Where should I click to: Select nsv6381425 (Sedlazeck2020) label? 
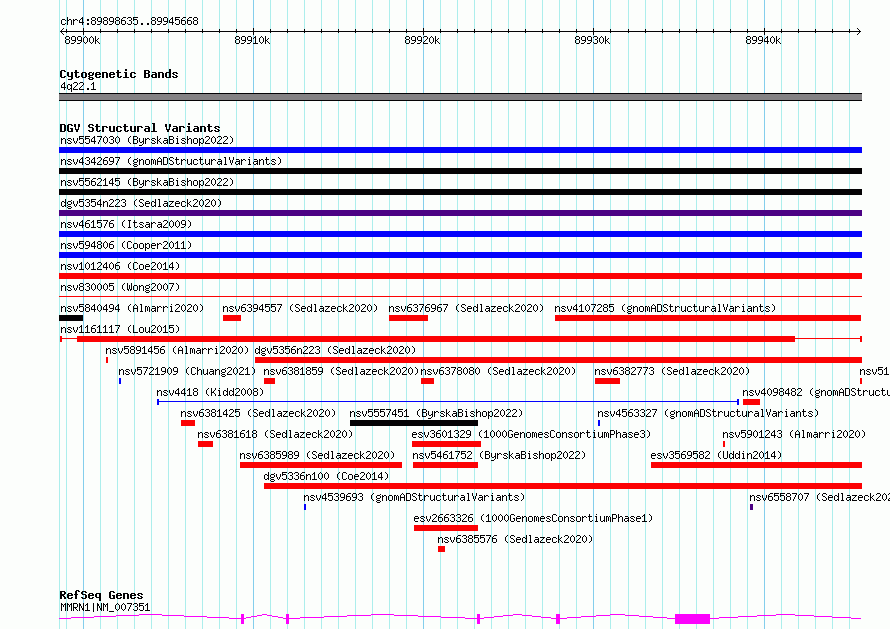pyautogui.click(x=258, y=413)
